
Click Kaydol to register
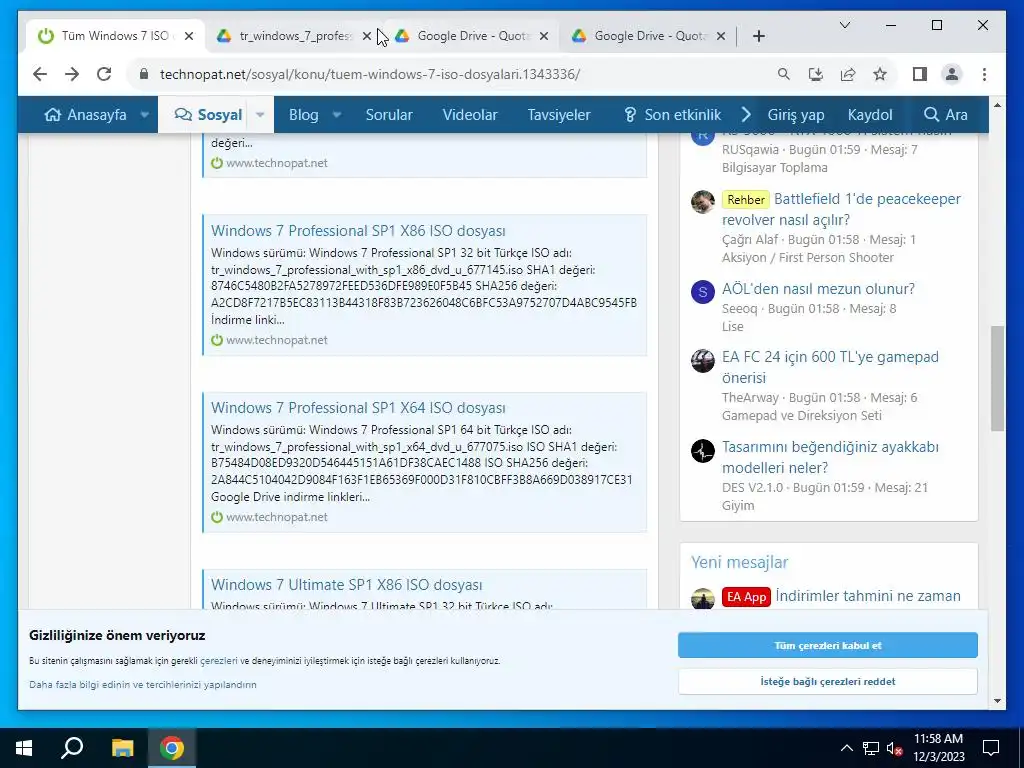(869, 115)
